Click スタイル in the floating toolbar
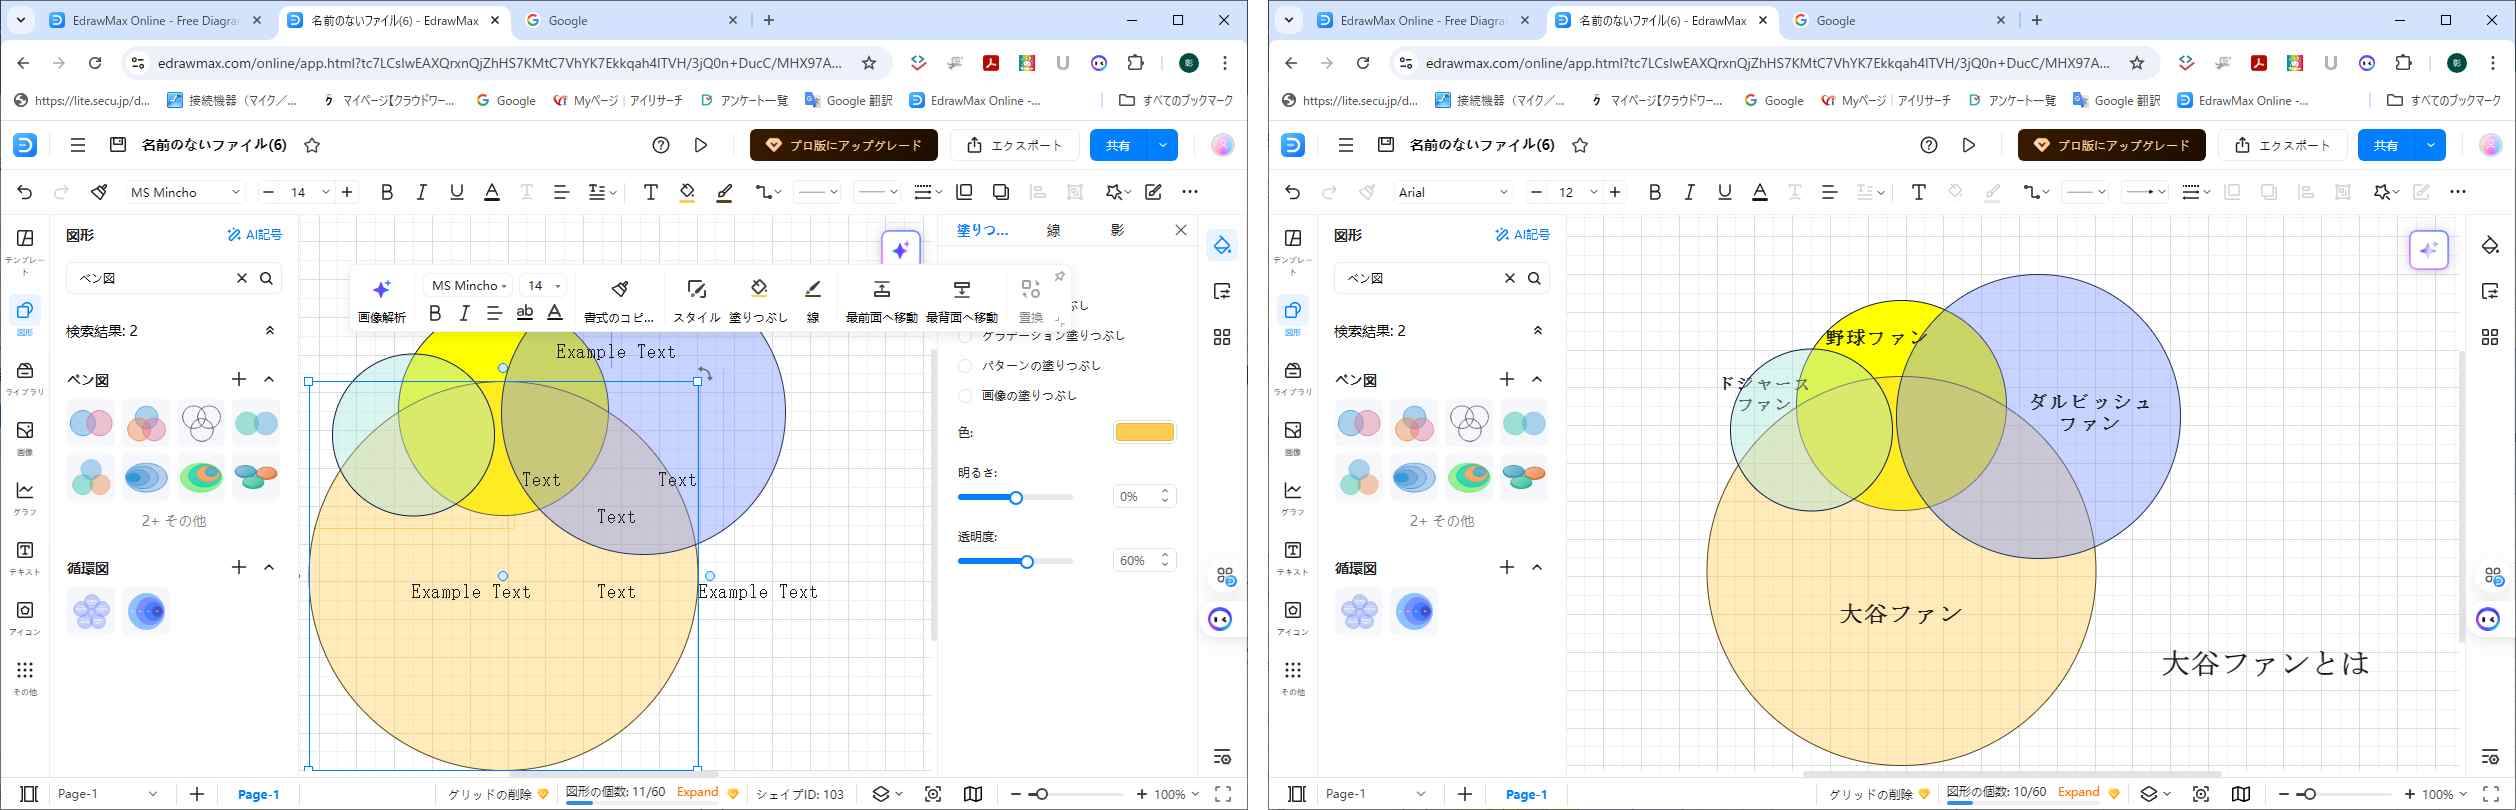Viewport: 2516px width, 810px height. [x=696, y=301]
